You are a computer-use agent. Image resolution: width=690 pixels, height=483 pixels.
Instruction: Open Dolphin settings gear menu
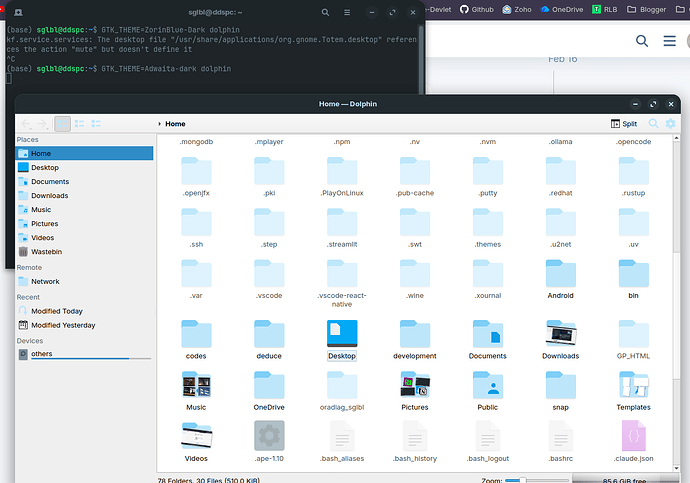coord(671,124)
